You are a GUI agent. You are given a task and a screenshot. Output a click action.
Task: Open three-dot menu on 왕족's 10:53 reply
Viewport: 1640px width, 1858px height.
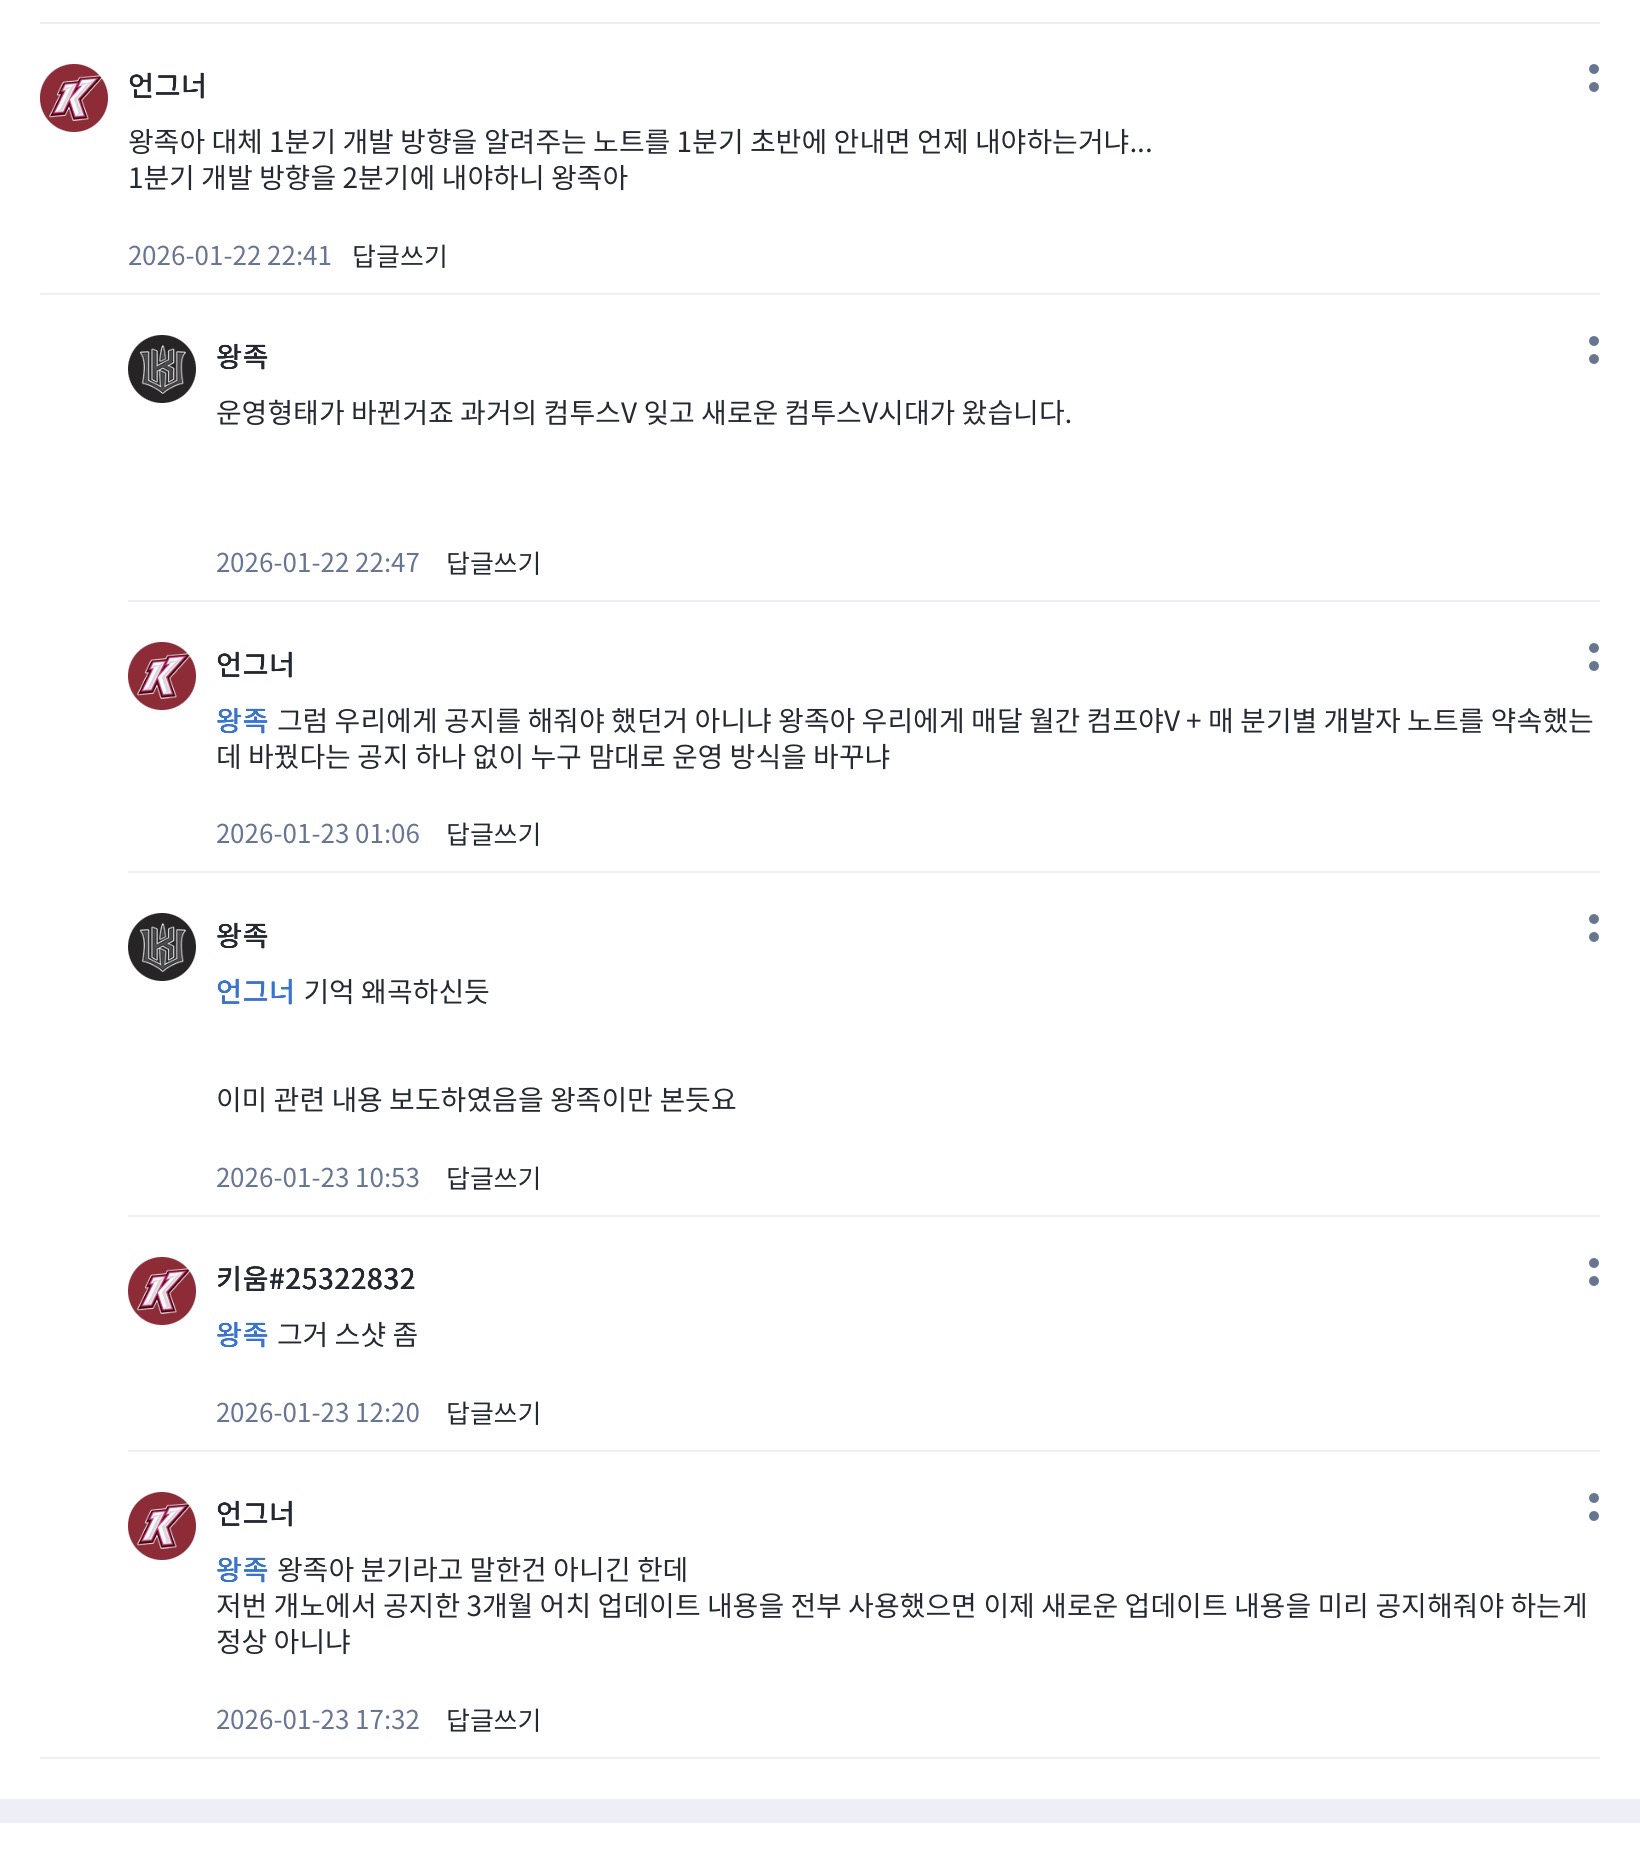(x=1593, y=928)
